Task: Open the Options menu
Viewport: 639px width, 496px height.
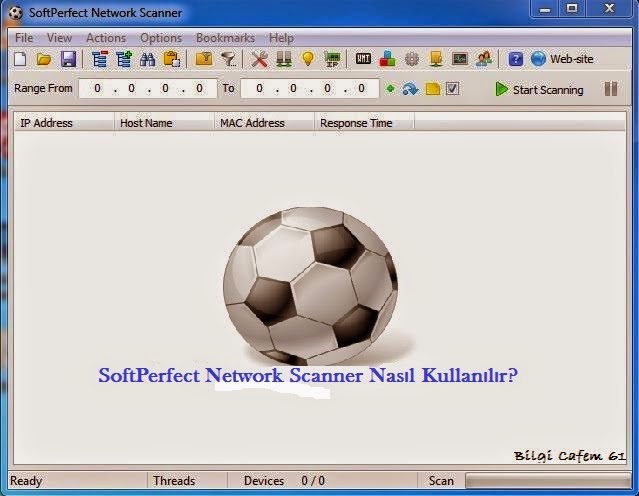Action: tap(161, 38)
